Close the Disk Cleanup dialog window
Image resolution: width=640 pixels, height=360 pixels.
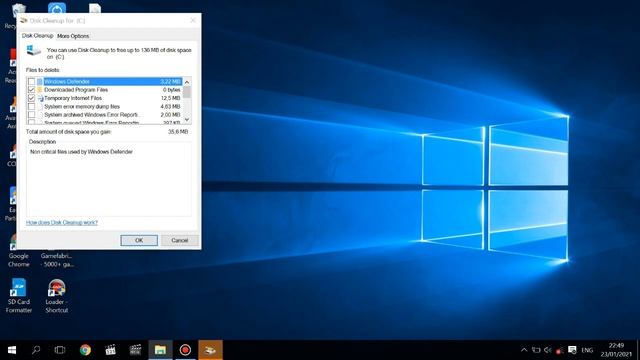click(x=193, y=20)
